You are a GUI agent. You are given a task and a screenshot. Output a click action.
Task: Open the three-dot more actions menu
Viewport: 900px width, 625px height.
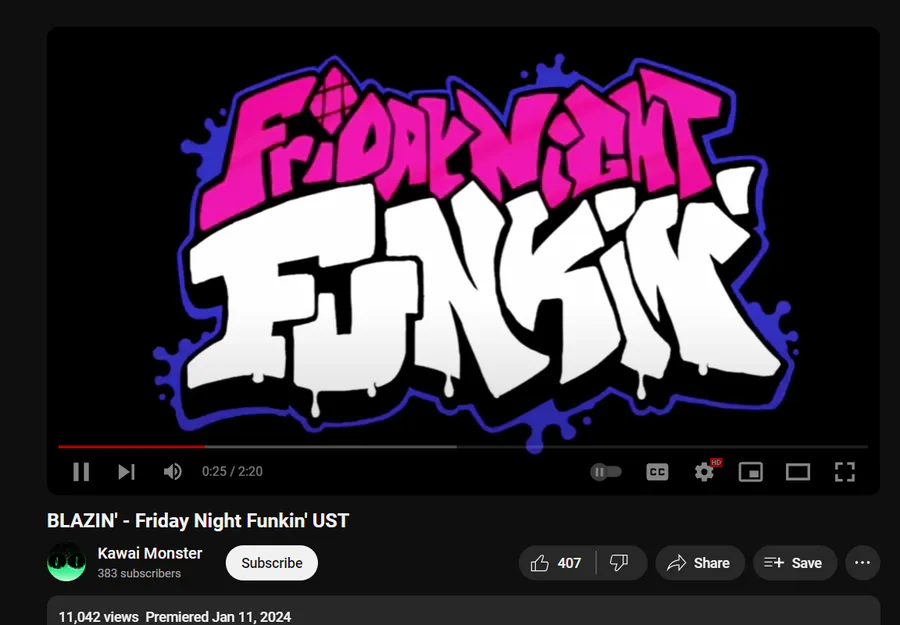863,563
